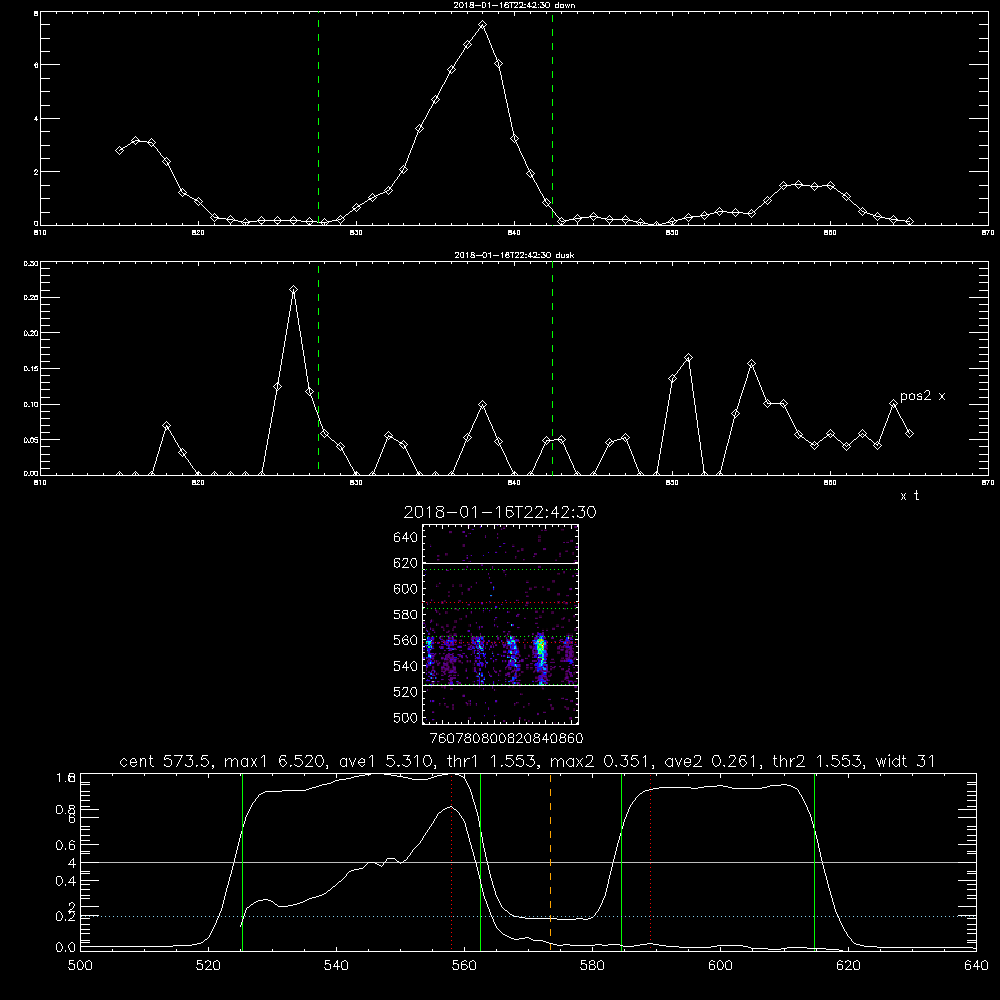Screen dimensions: 1000x1000
Task: Click the "600" tick label on bottom plot axis
Action: (x=720, y=966)
